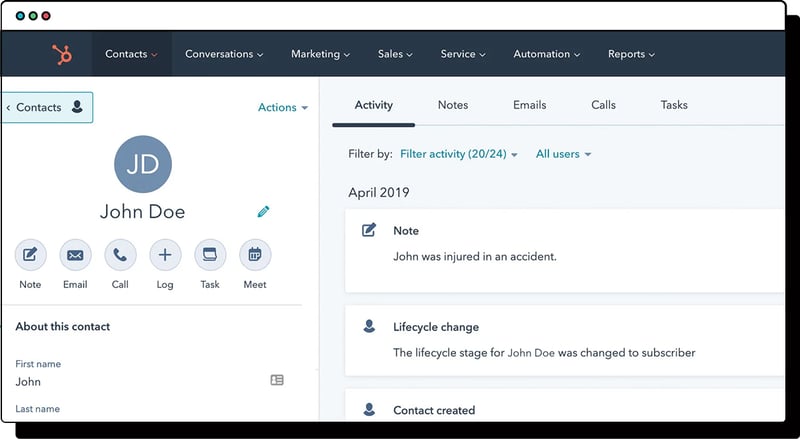Open the Automation navigation menu
The height and width of the screenshot is (439, 800).
click(546, 54)
